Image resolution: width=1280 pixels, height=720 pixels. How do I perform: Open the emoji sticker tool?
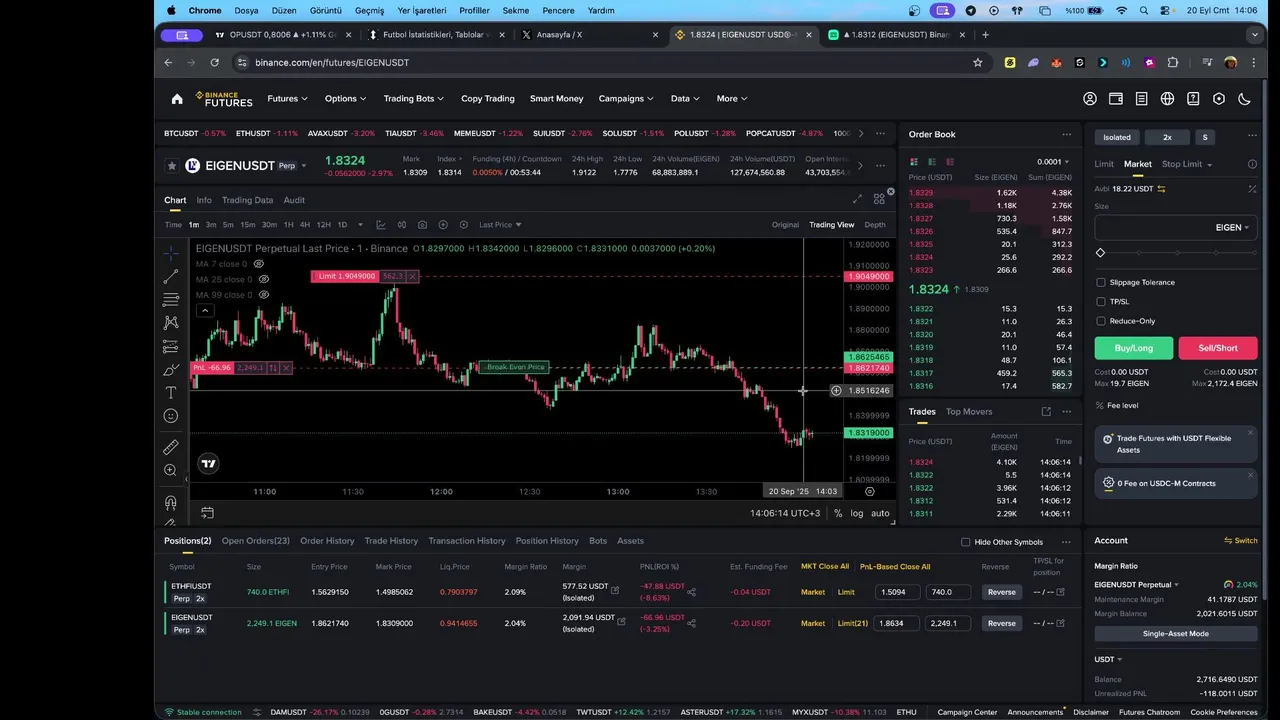point(171,416)
